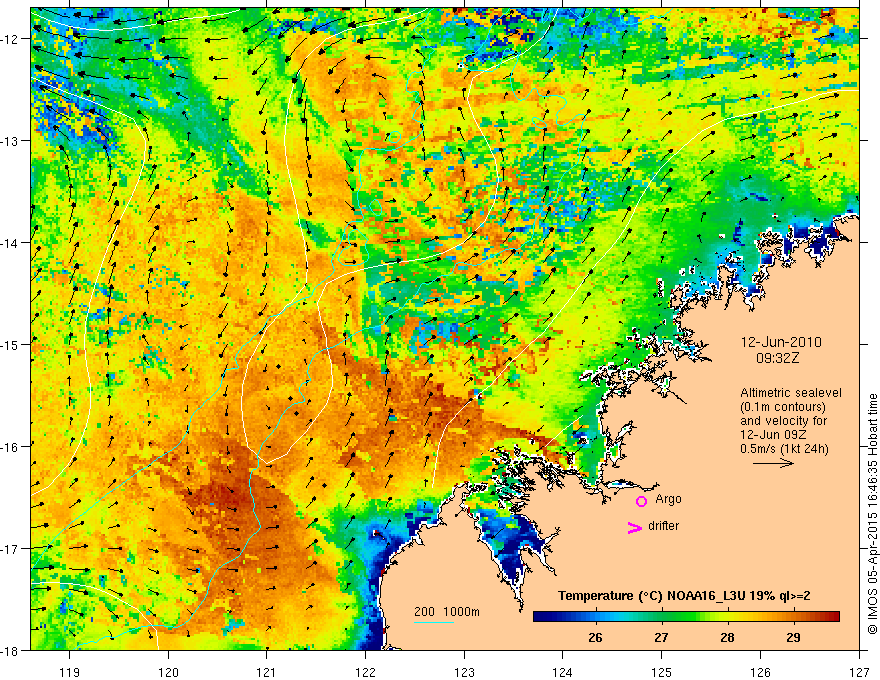Click the cyan 200m isobath legend line
The width and height of the screenshot is (880, 680).
pos(434,622)
